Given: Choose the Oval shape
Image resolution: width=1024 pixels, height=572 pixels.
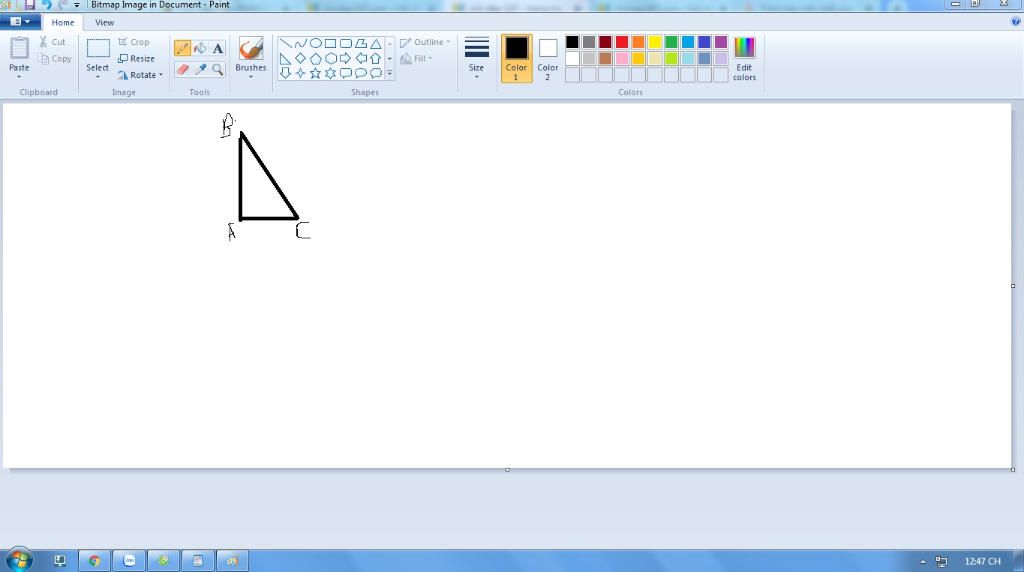Looking at the screenshot, I should 315,44.
